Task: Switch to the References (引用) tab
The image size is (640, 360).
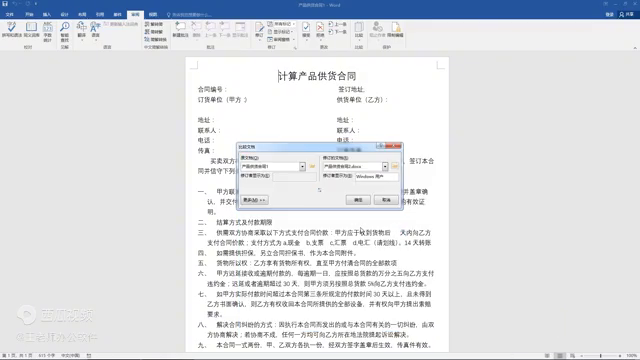Action: 100,14
